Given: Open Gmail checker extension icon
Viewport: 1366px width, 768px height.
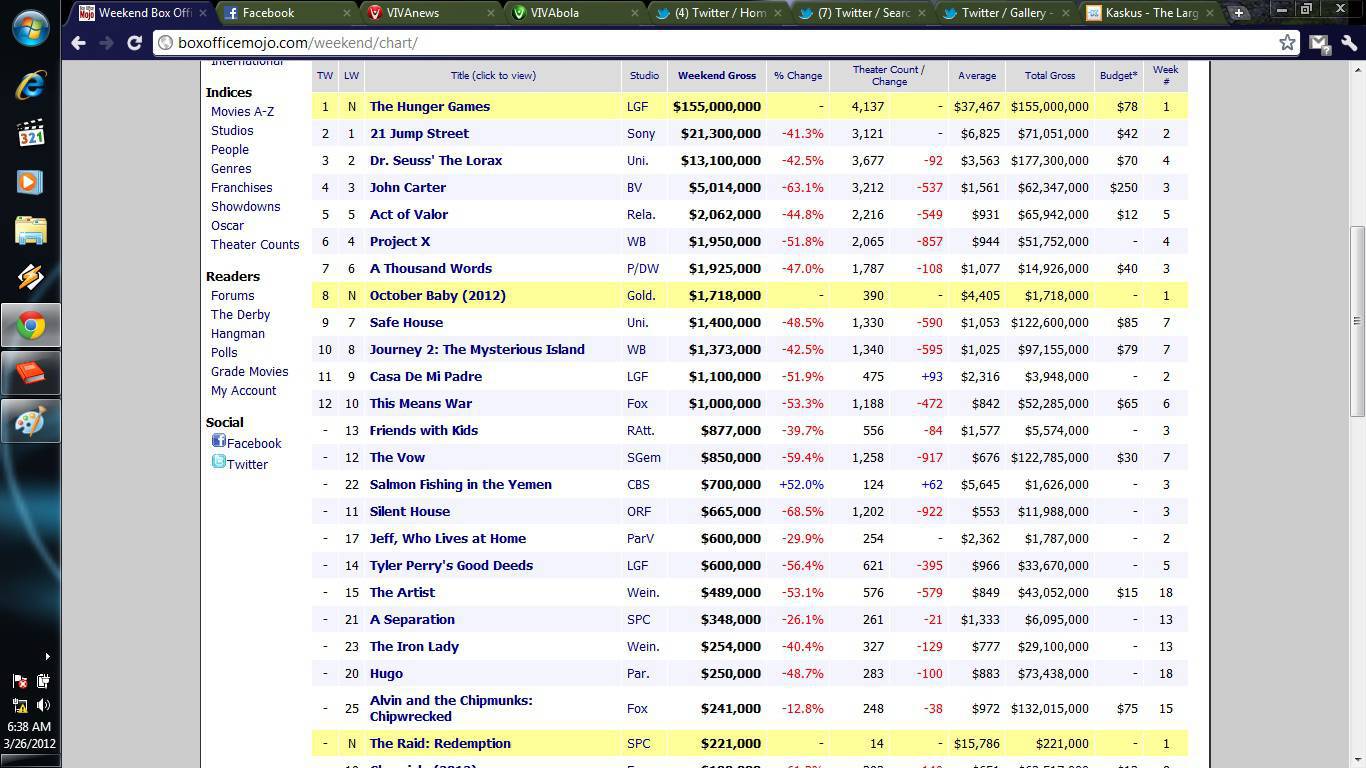Looking at the screenshot, I should point(1319,43).
